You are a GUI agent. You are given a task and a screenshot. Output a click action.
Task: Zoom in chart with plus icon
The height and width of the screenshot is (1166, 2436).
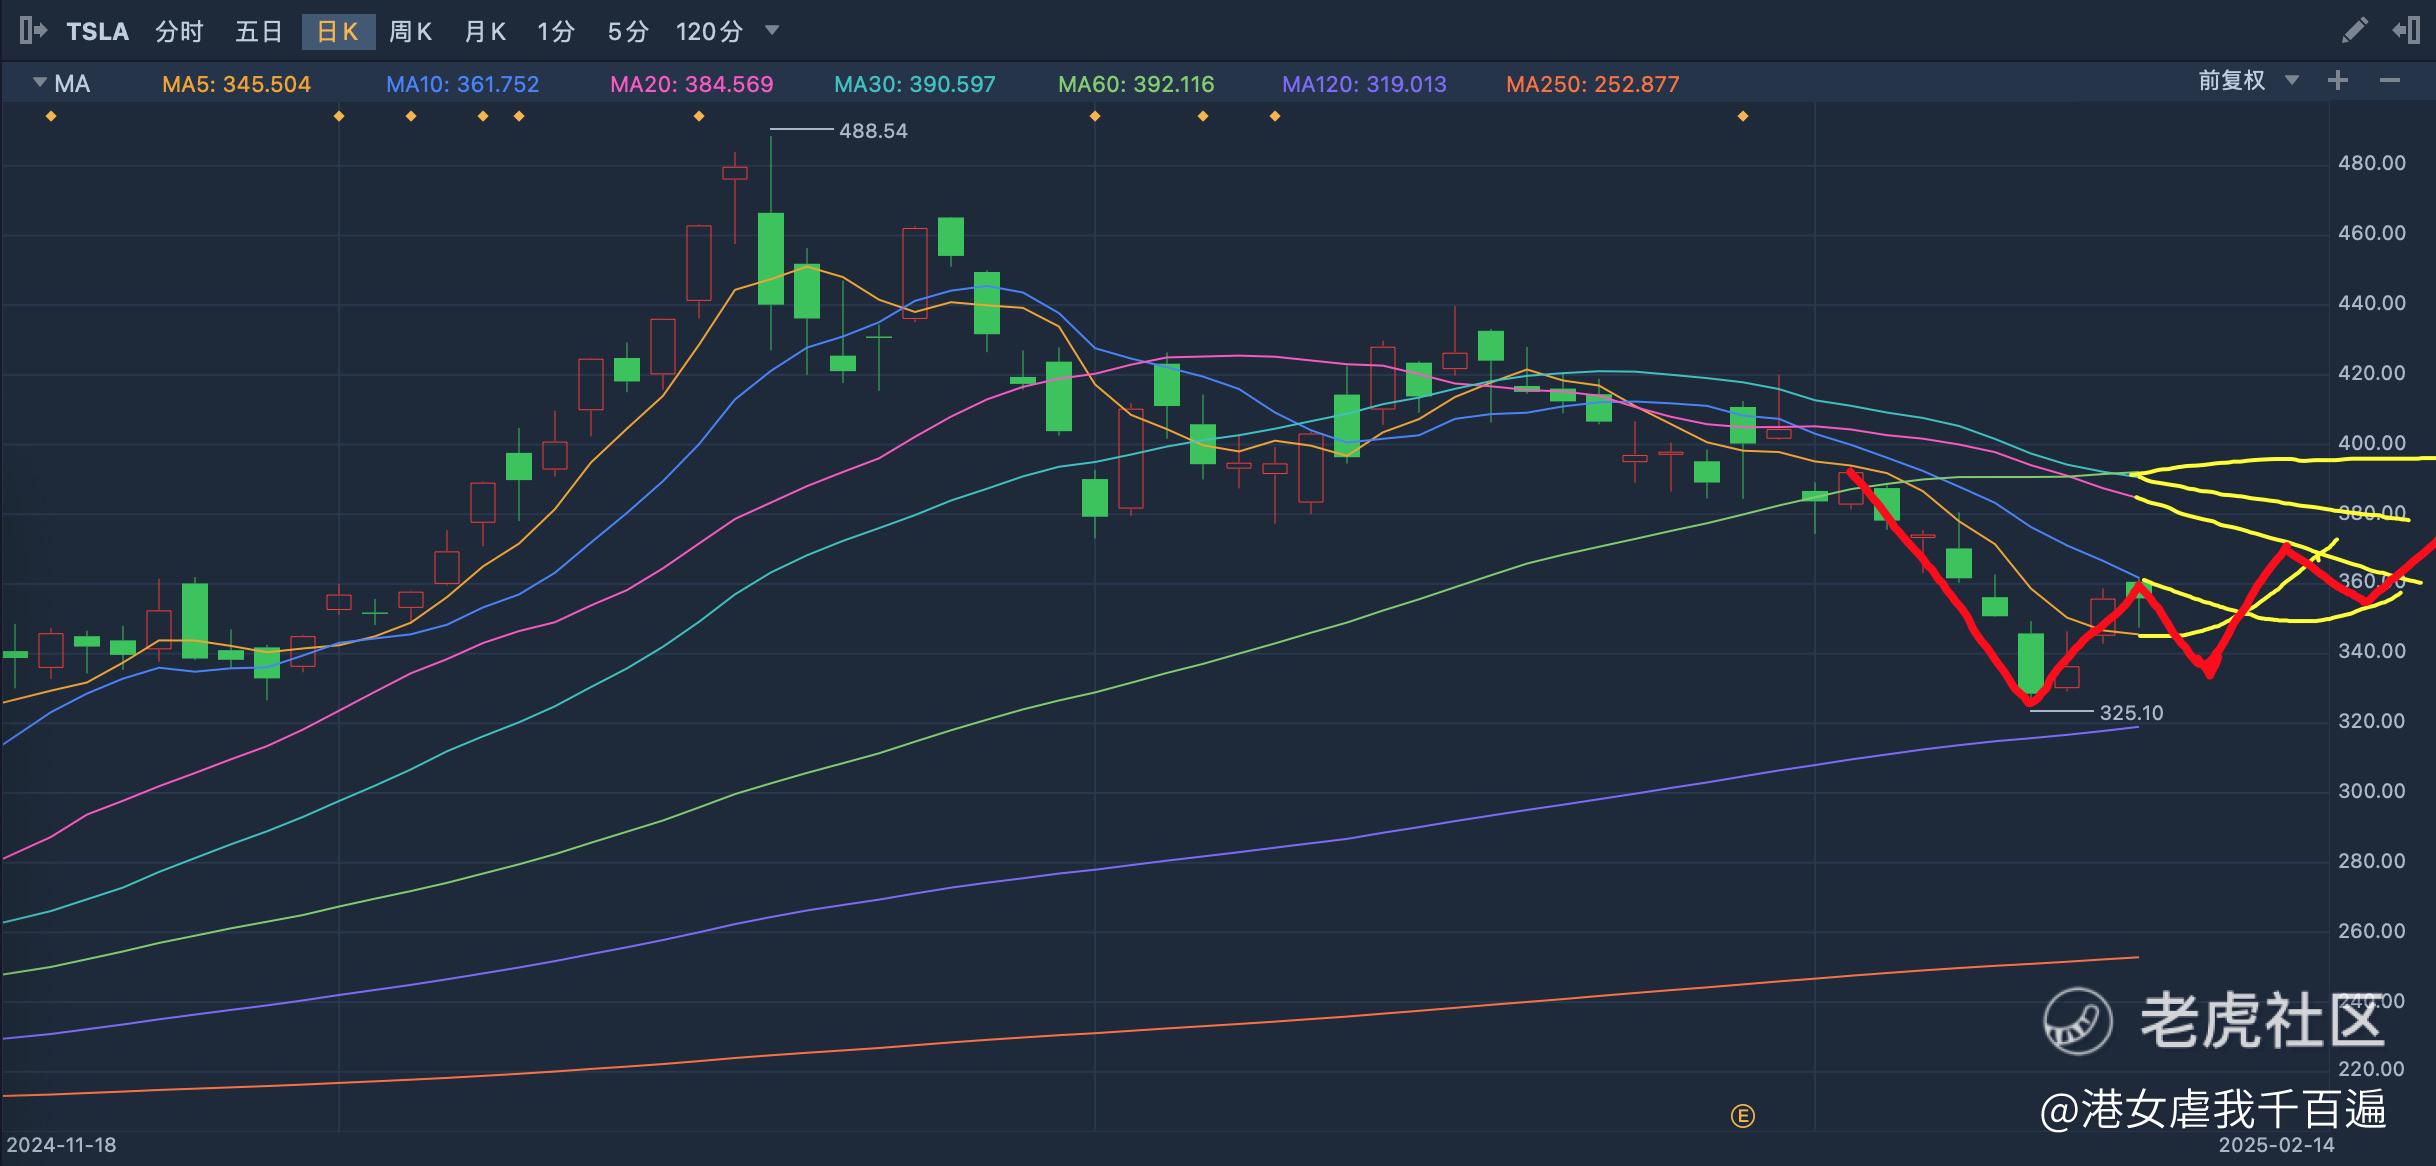[x=2337, y=81]
